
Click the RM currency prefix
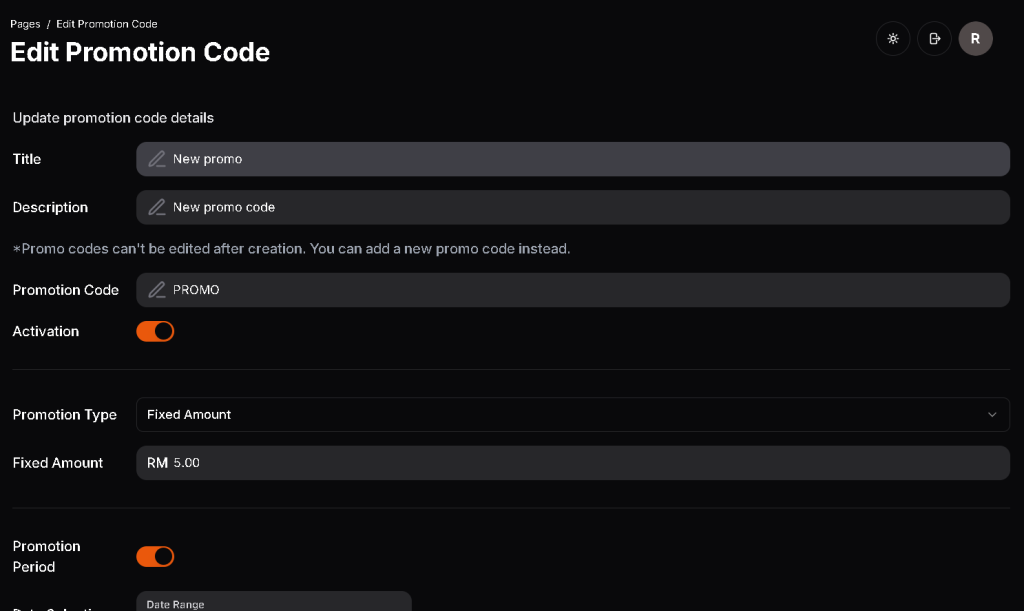pos(157,463)
